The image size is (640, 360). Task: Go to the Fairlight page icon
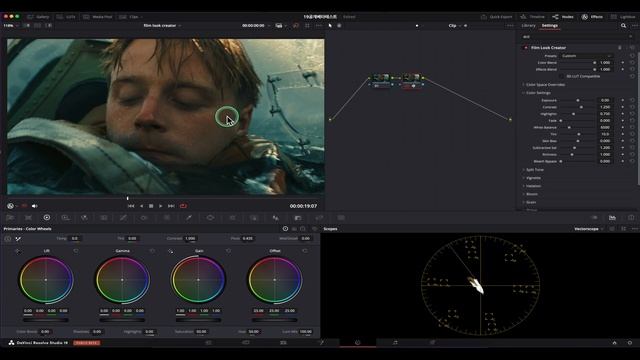395,343
